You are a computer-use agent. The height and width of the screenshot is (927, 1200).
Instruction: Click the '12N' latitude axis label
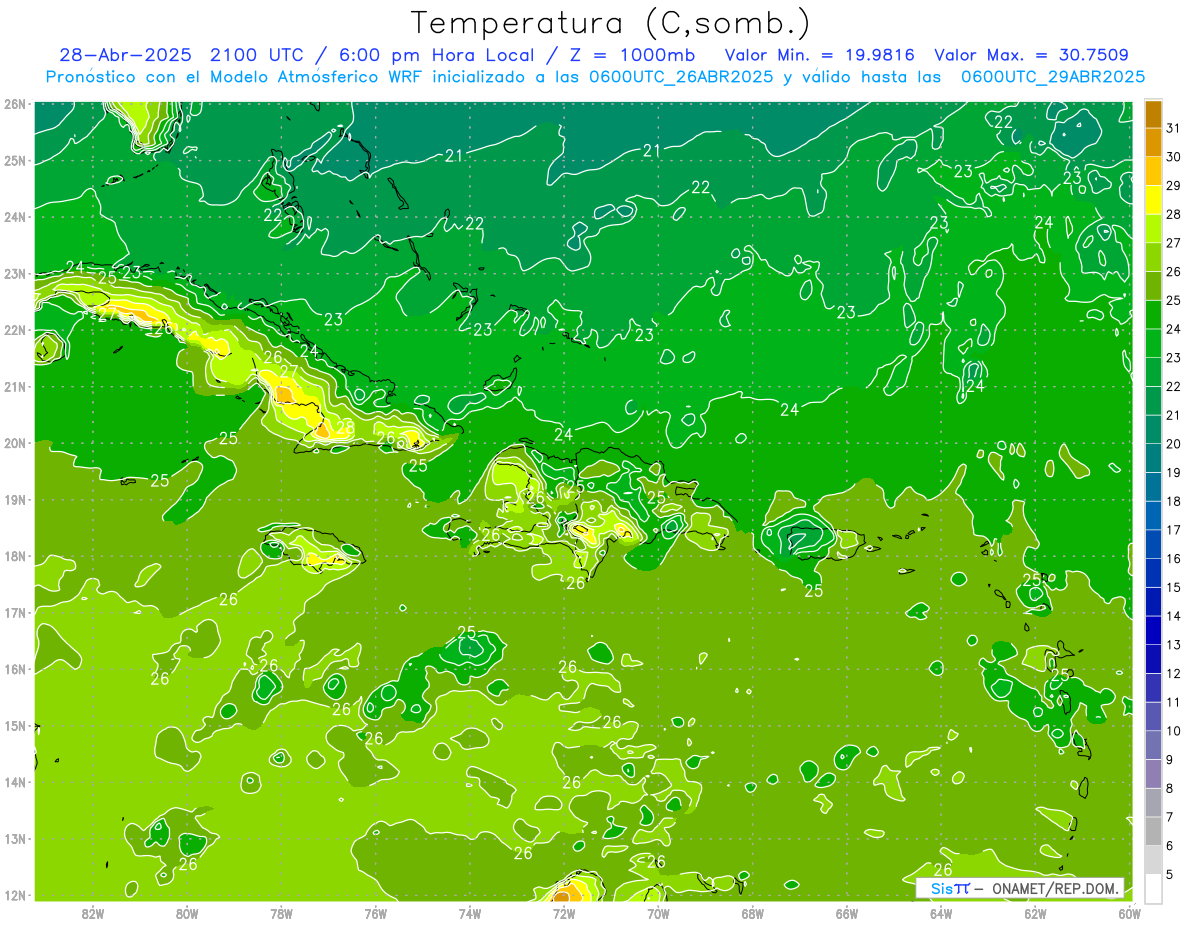click(16, 895)
